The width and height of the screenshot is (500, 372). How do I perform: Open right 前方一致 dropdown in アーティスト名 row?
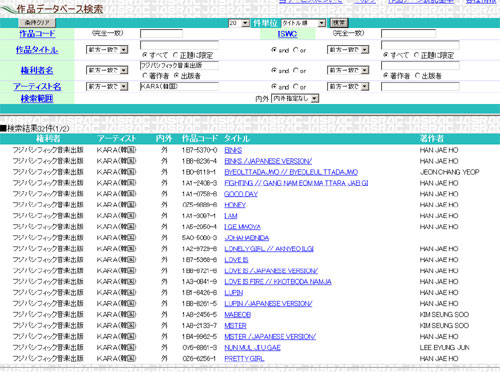[348, 87]
